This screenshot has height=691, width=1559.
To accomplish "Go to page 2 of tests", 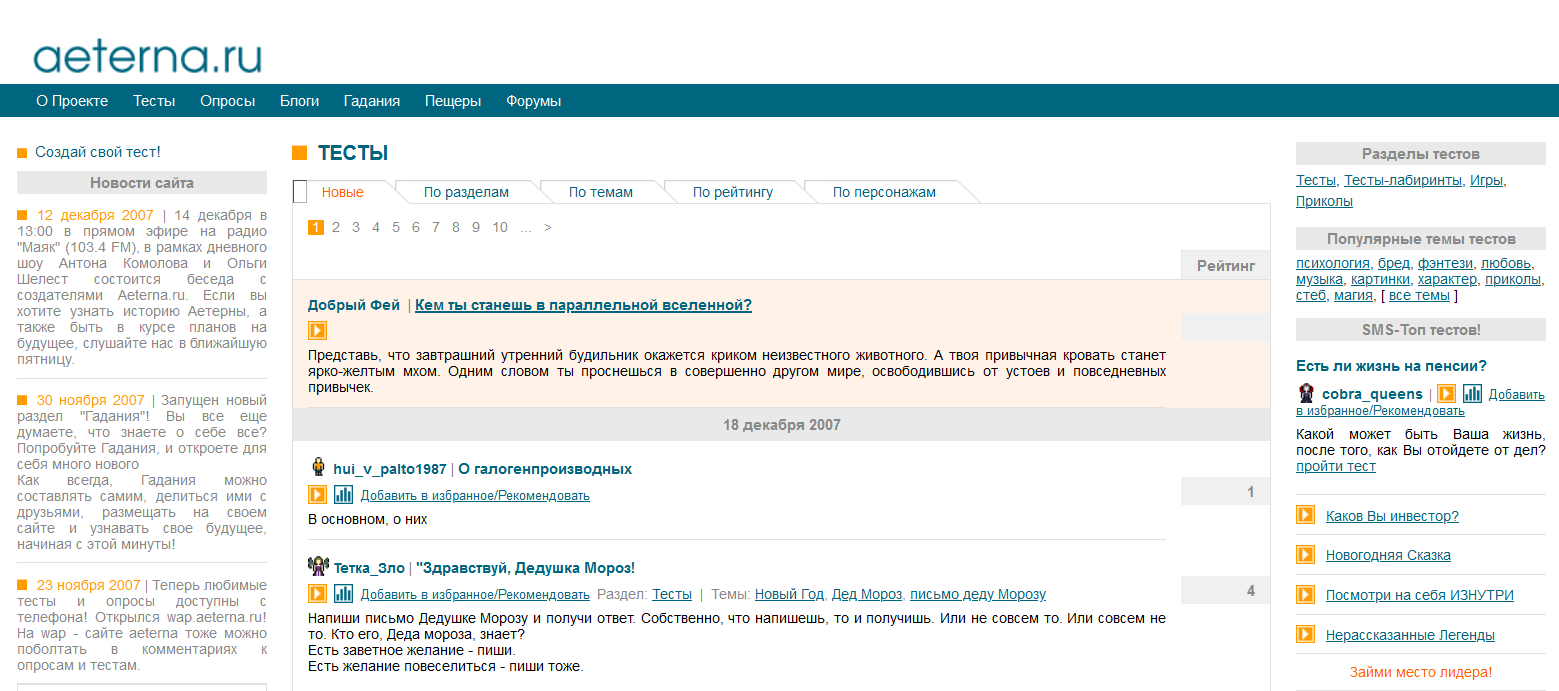I will click(336, 227).
